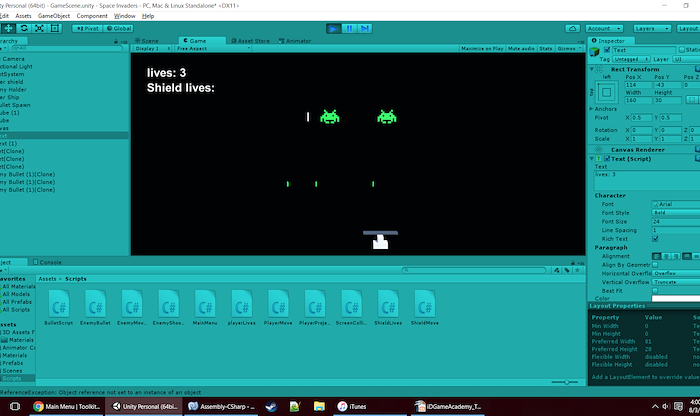Collapse the Text (Script) component
Image resolution: width=700 pixels, height=416 pixels.
click(x=592, y=158)
